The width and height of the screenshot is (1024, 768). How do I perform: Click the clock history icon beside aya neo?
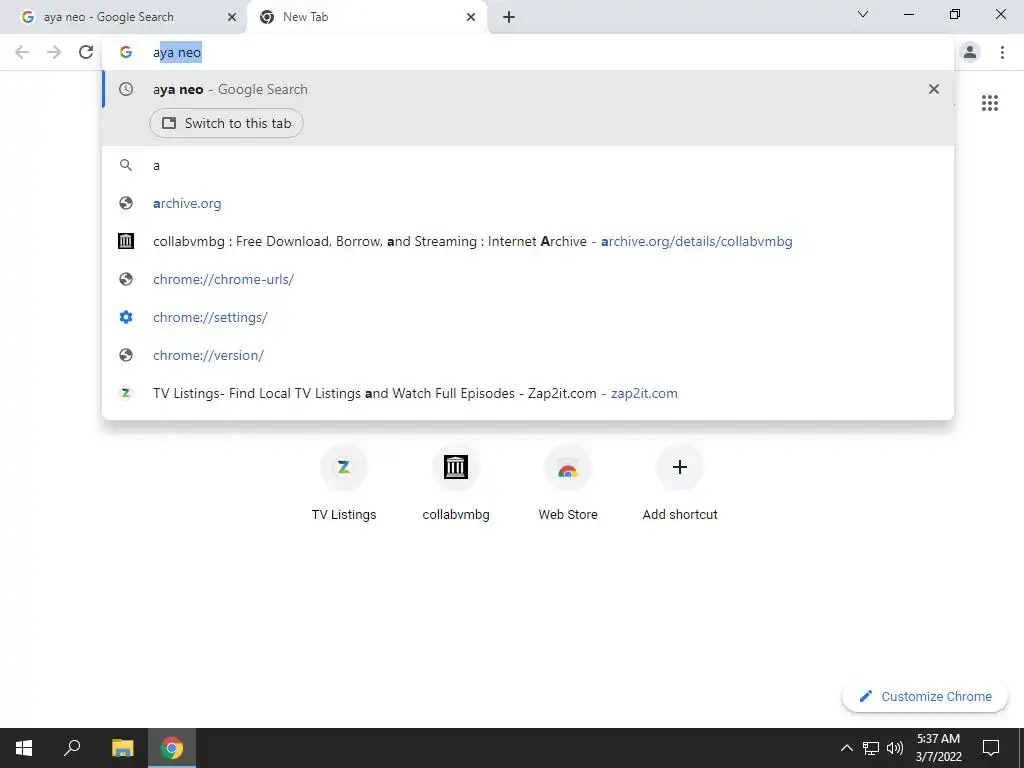click(x=126, y=89)
